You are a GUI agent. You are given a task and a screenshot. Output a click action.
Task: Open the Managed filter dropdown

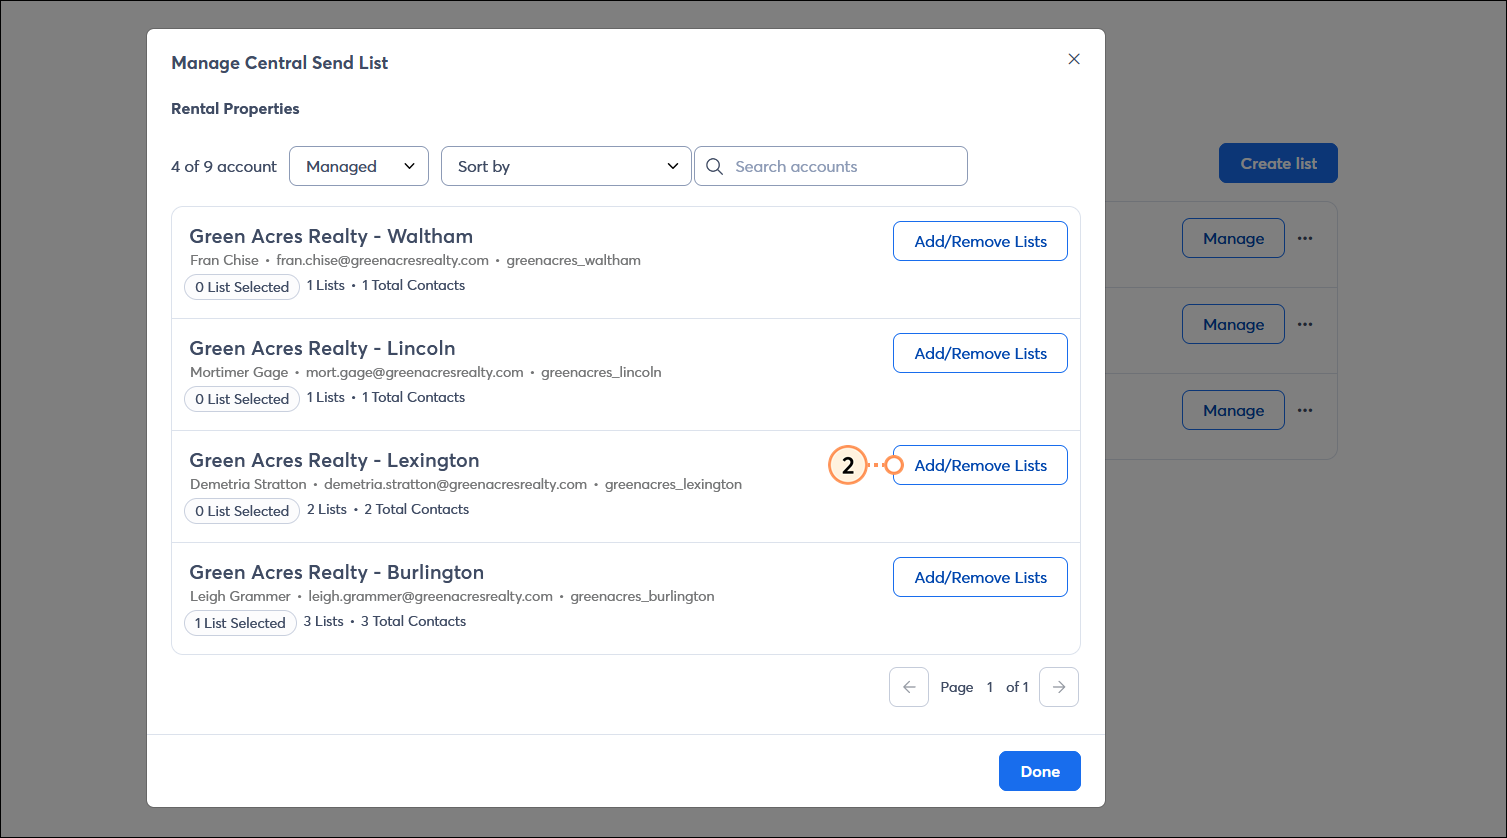tap(358, 166)
